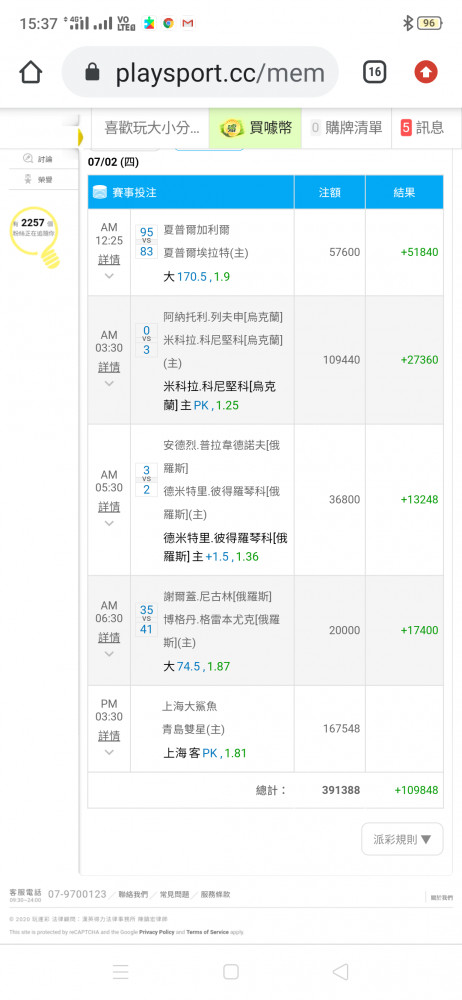Viewport: 462px width, 1000px height.
Task: Select the 喜歡玩大小分 tab
Action: coord(151,128)
